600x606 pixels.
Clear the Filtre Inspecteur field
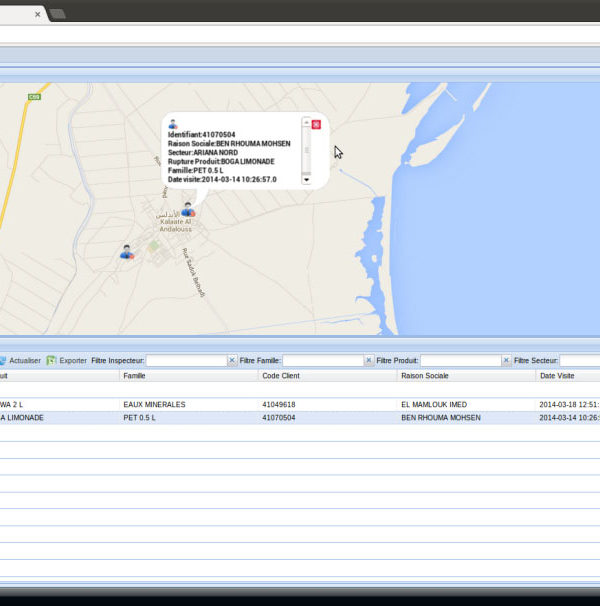coord(232,360)
